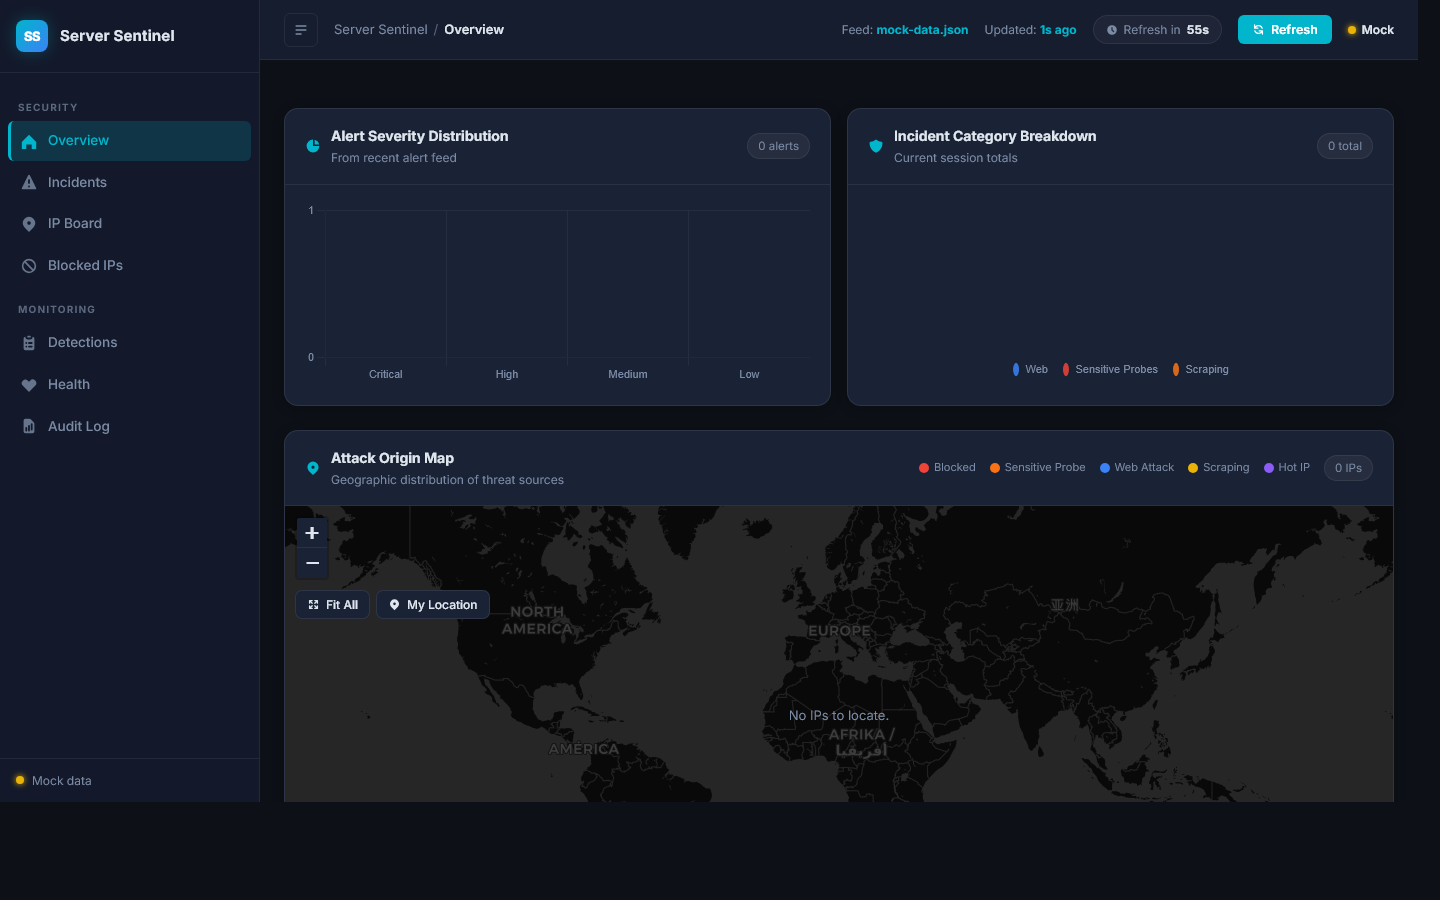Click the Overview breadcrumb text

[474, 30]
